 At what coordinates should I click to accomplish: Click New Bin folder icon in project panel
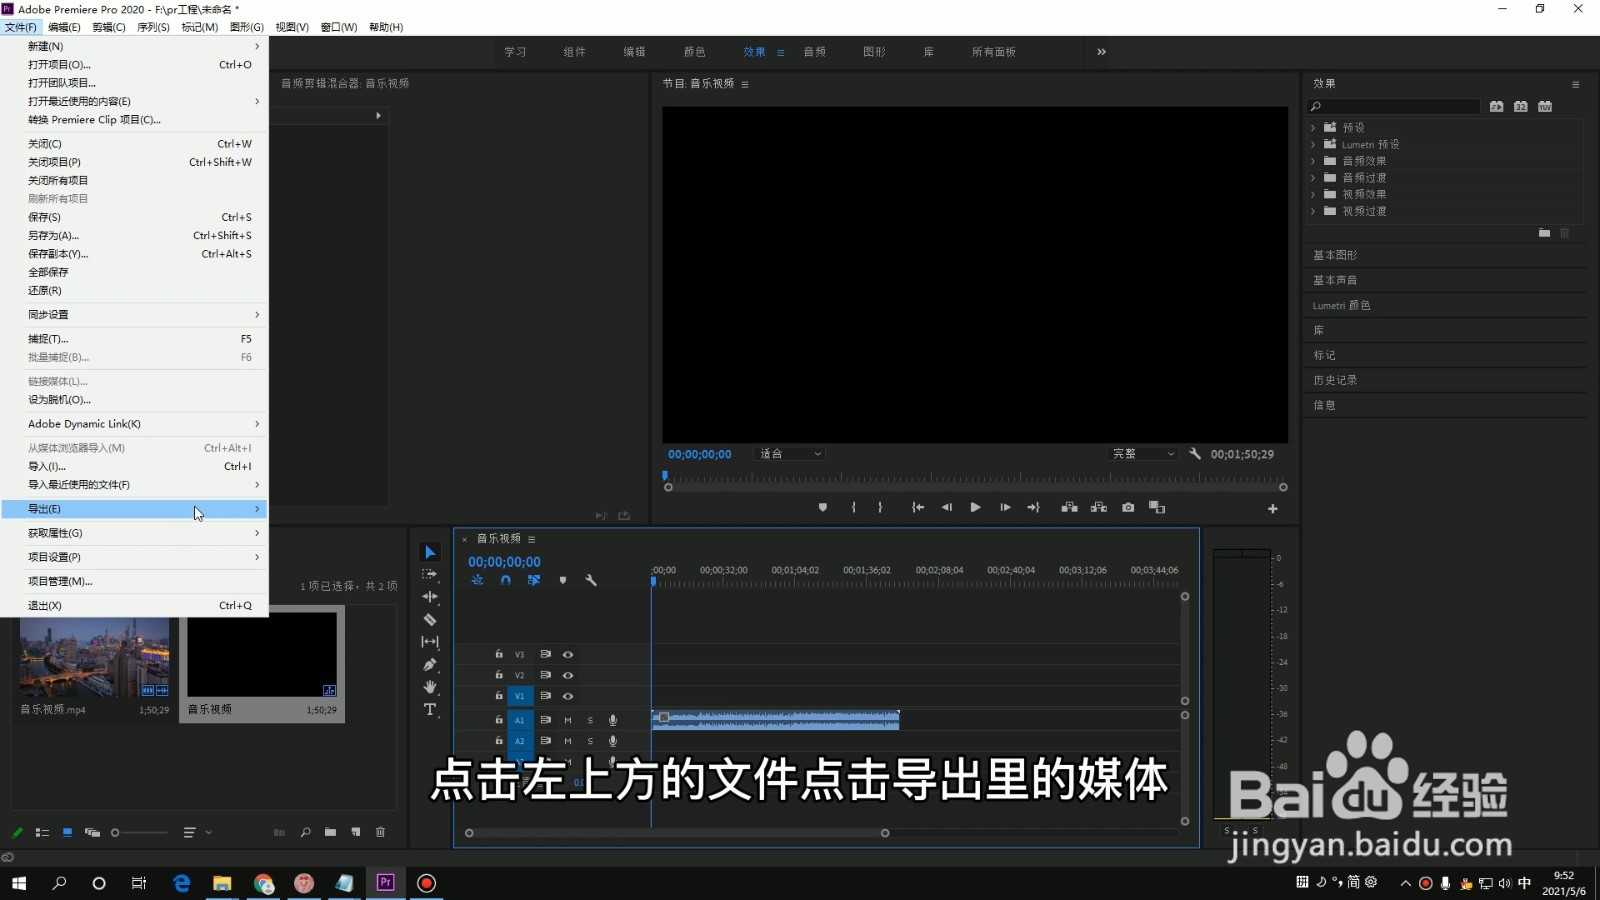coord(330,832)
